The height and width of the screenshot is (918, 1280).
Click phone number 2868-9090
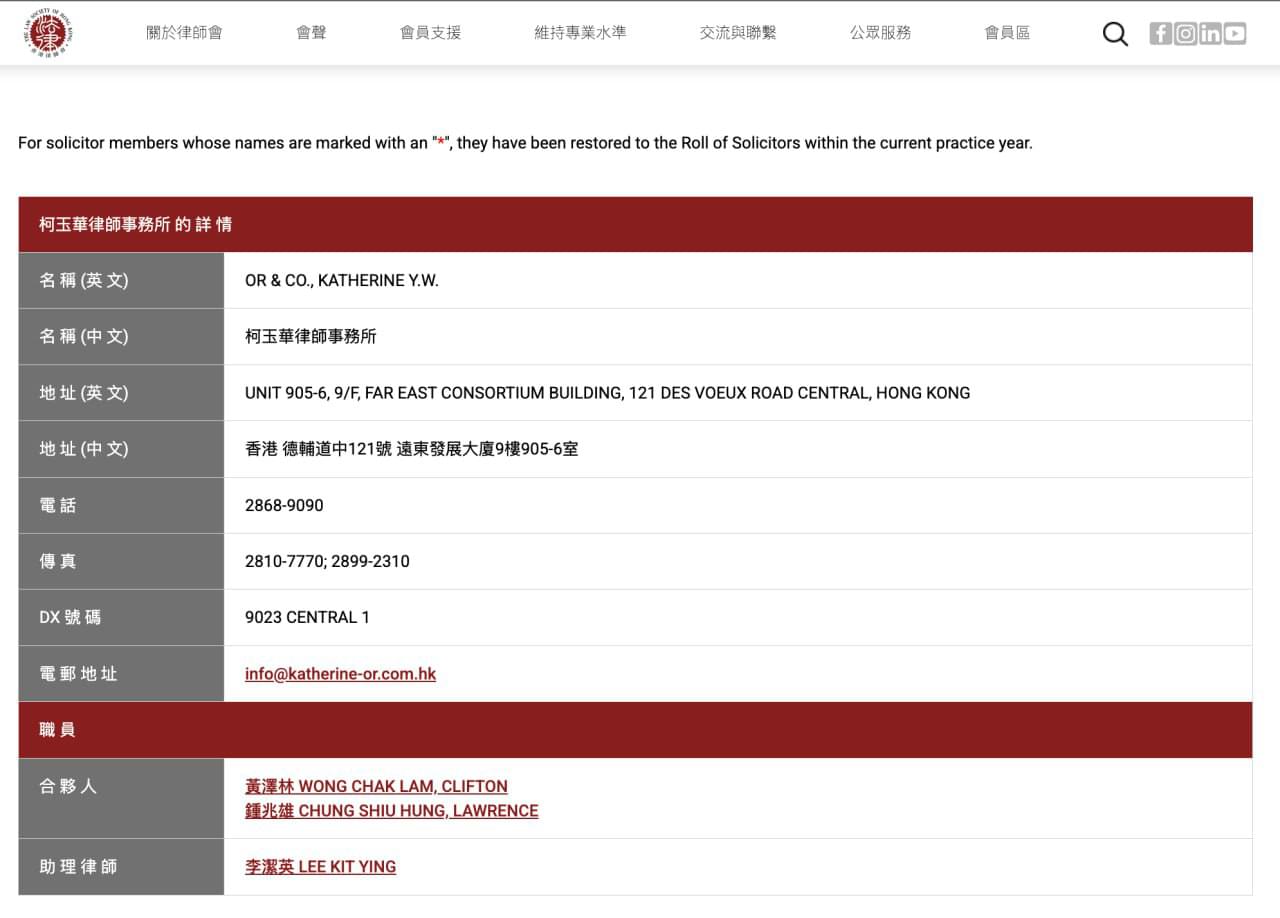[x=284, y=505]
